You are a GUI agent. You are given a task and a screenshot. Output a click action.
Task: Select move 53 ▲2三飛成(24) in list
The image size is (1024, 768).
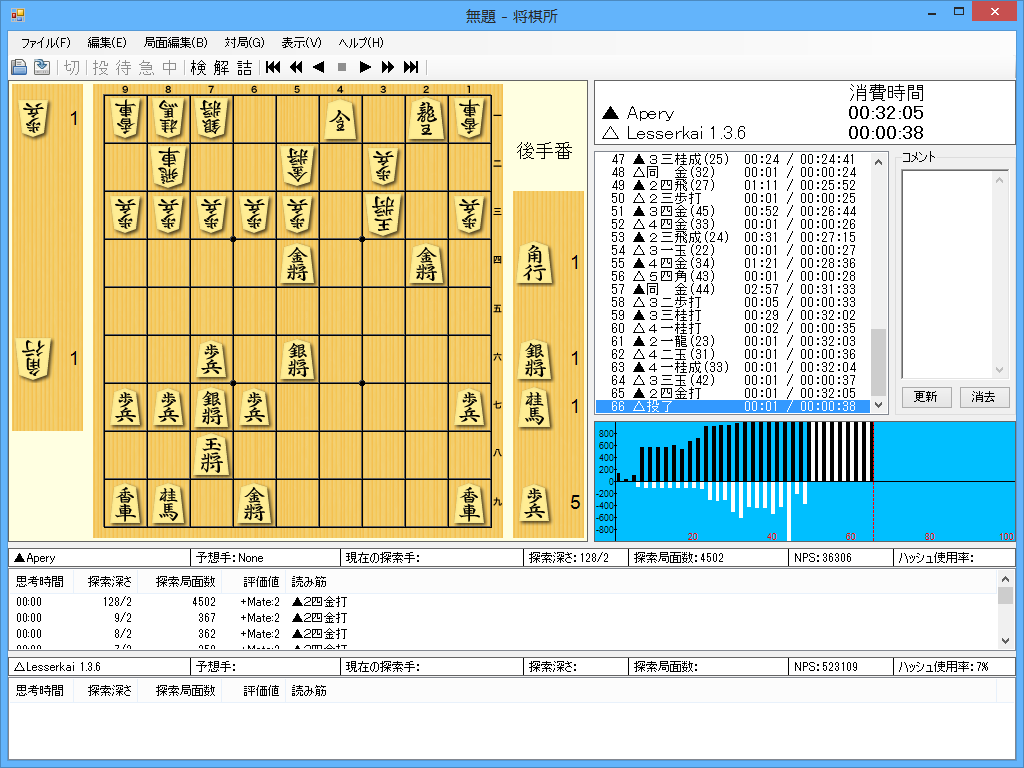733,237
